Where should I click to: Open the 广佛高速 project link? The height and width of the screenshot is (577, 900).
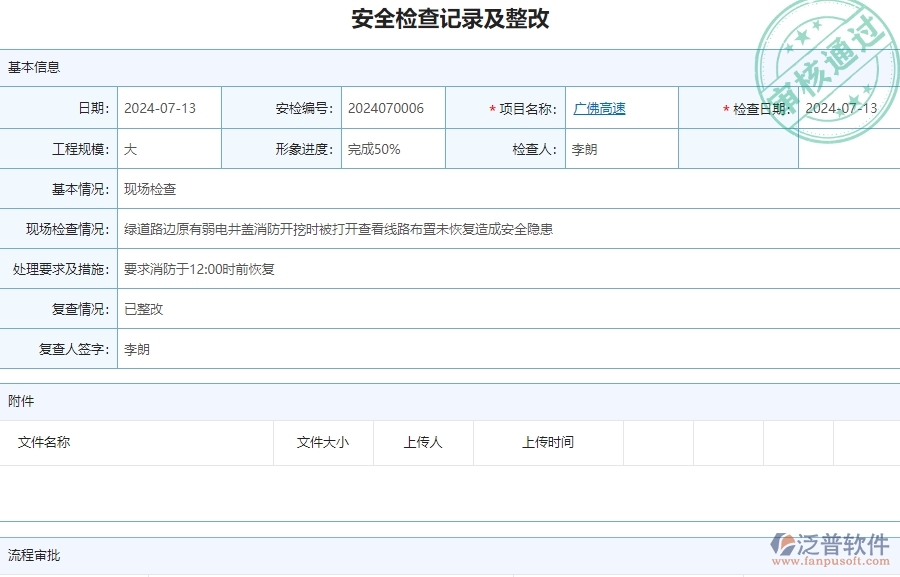pyautogui.click(x=599, y=108)
